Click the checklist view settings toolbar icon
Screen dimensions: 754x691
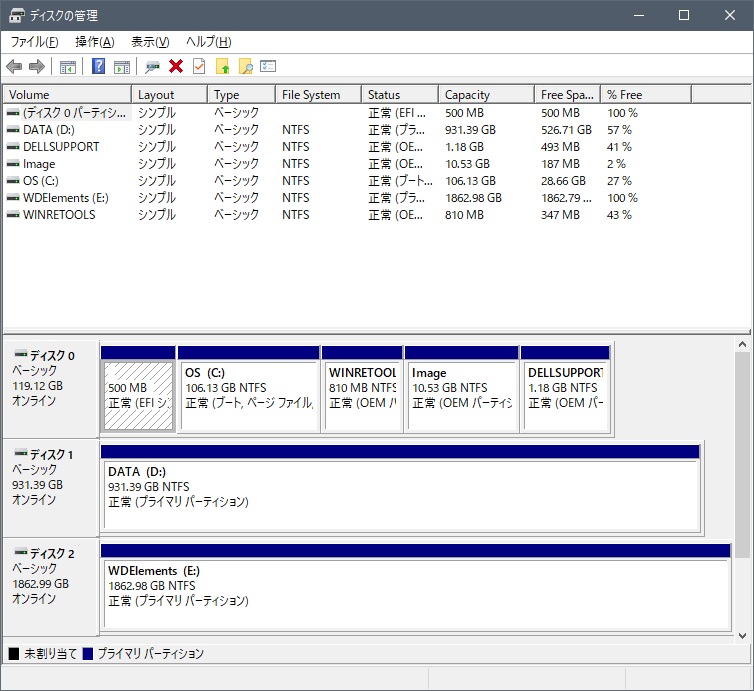click(x=268, y=66)
